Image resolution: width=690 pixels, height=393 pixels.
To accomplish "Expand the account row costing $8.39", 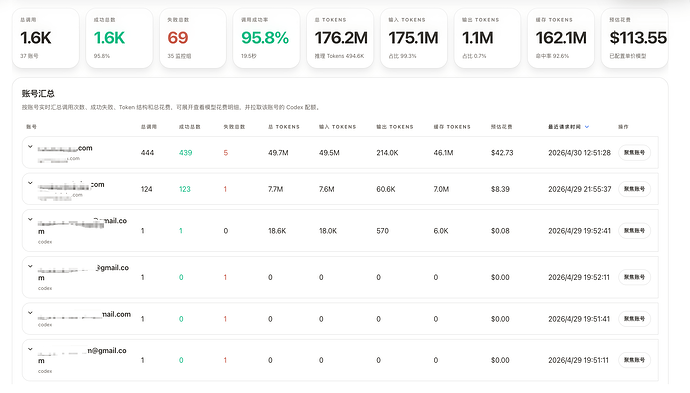I will coord(30,183).
